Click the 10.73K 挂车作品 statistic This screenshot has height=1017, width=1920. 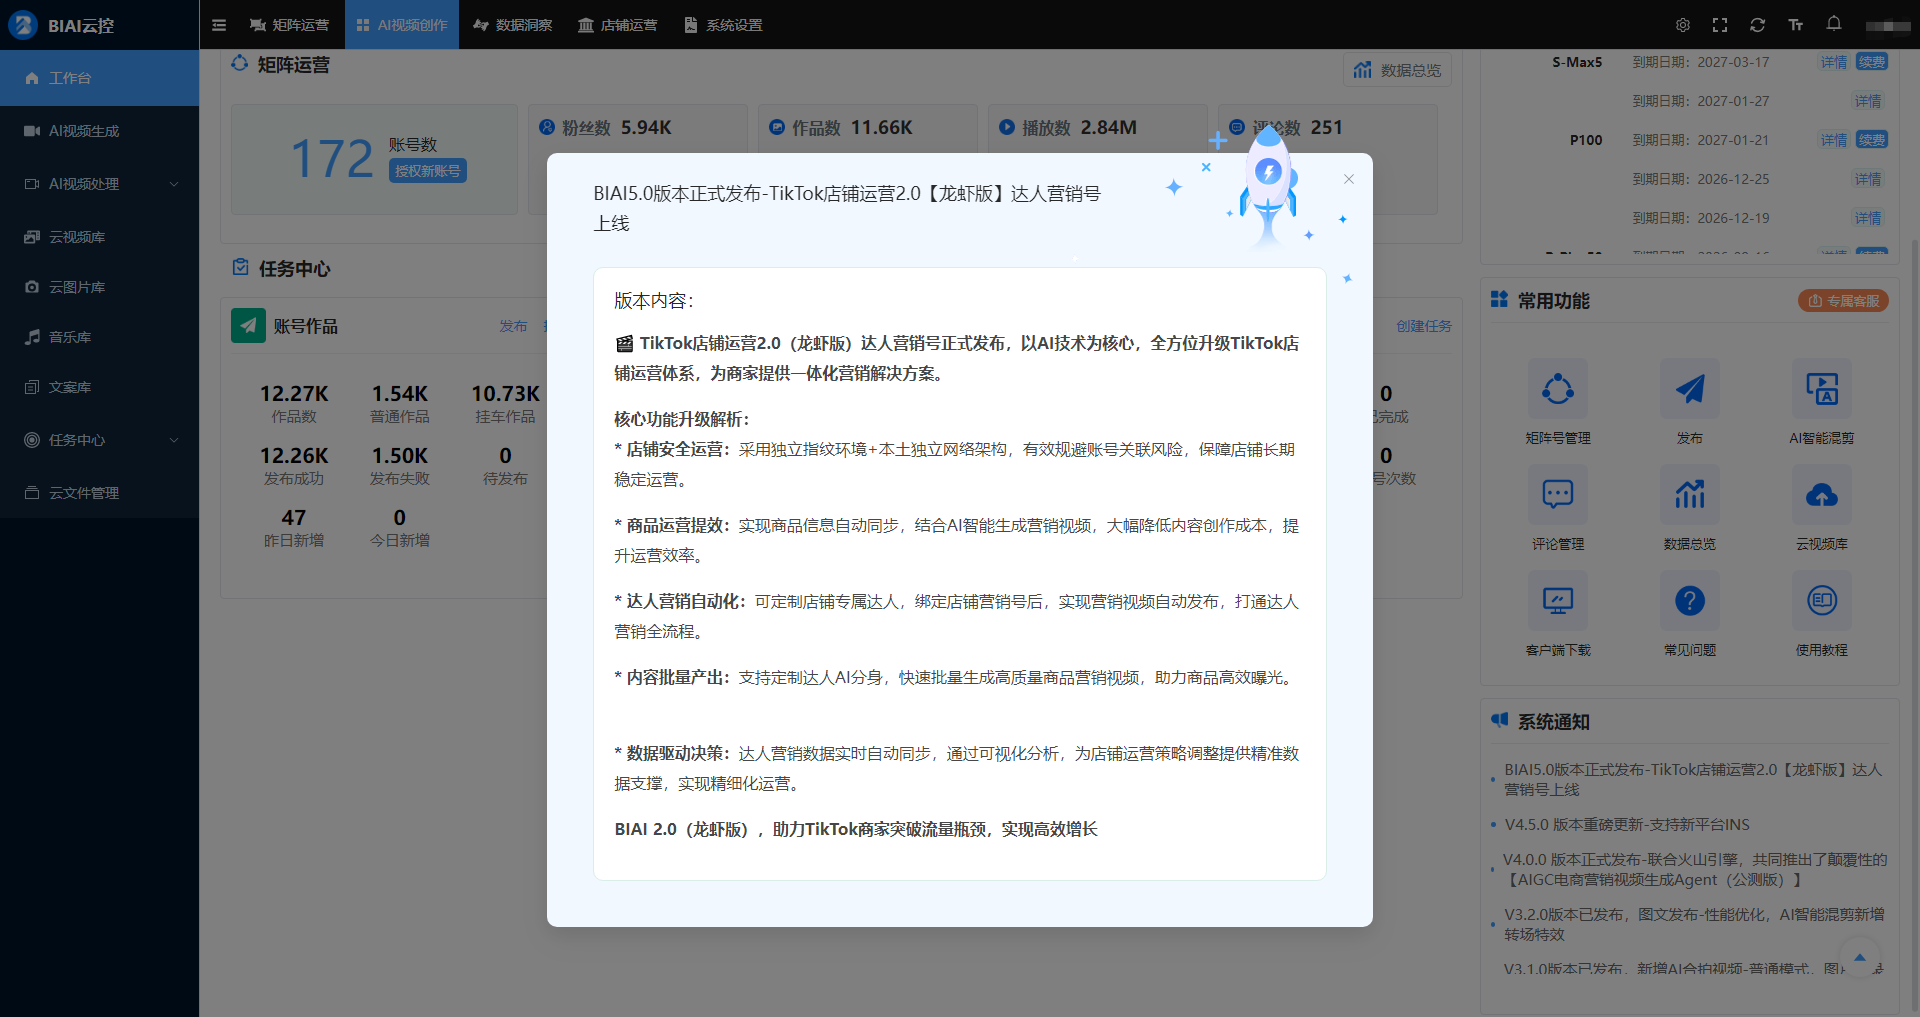click(x=505, y=403)
